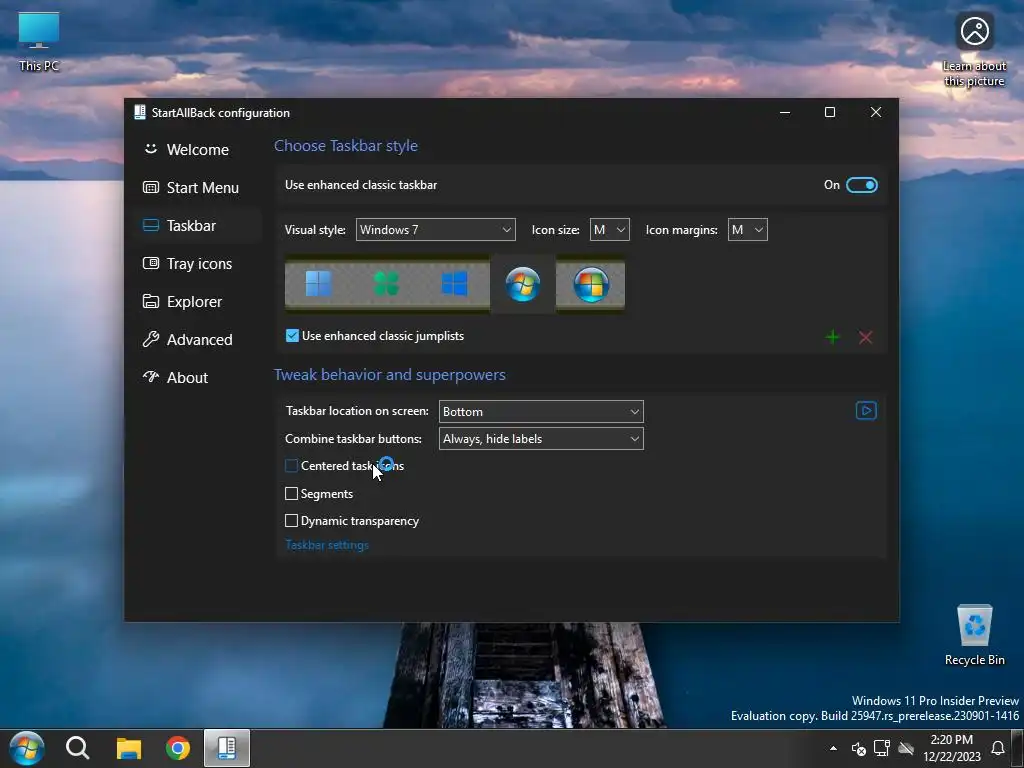Click the Welcome smiley icon
The height and width of the screenshot is (768, 1024).
[x=151, y=149]
